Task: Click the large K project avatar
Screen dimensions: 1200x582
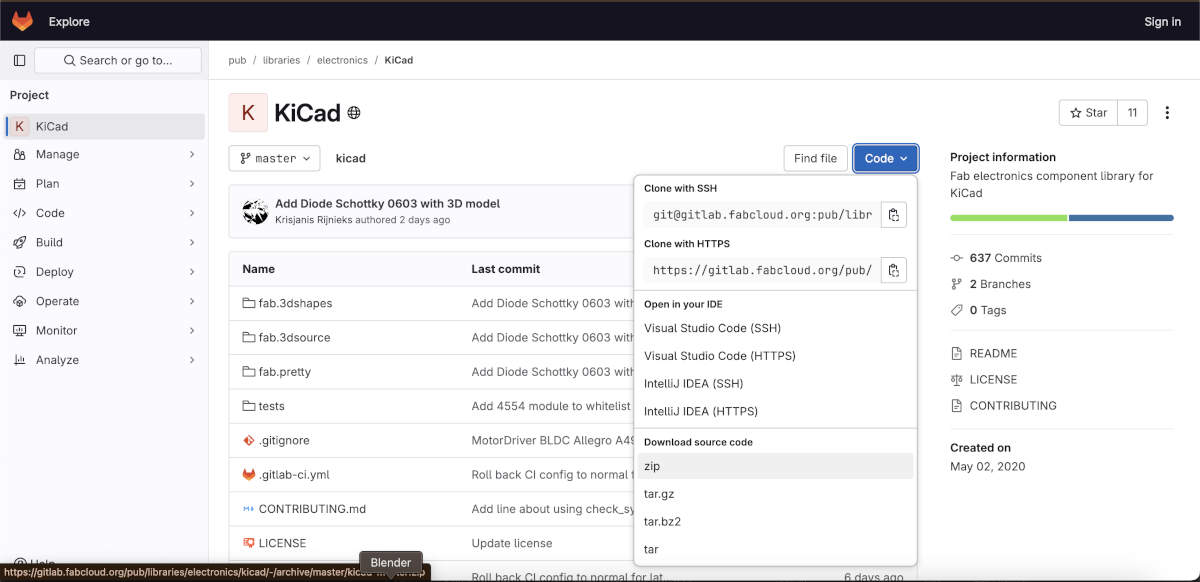Action: point(248,113)
